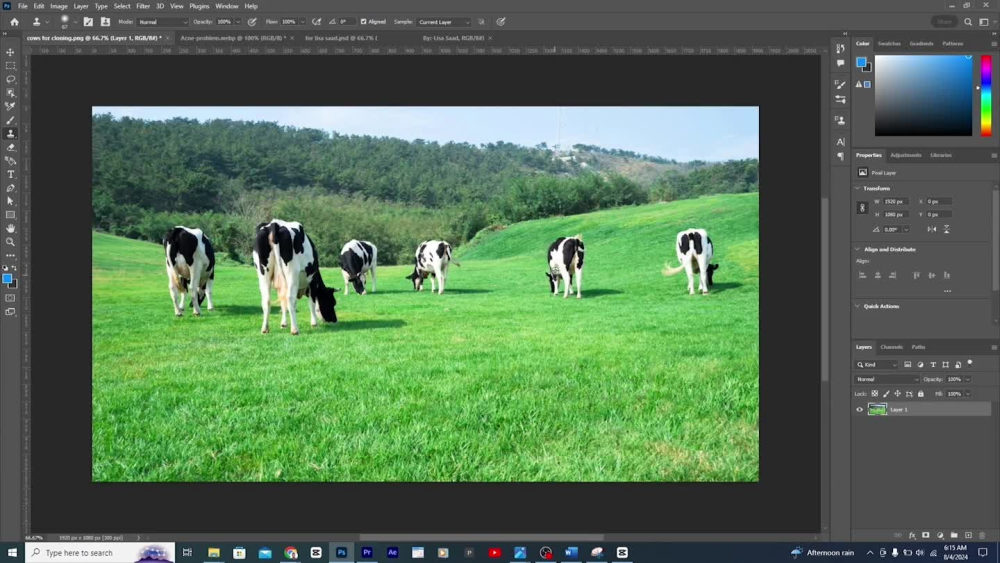The height and width of the screenshot is (563, 1000).
Task: Open the History panel icon
Action: tap(841, 48)
